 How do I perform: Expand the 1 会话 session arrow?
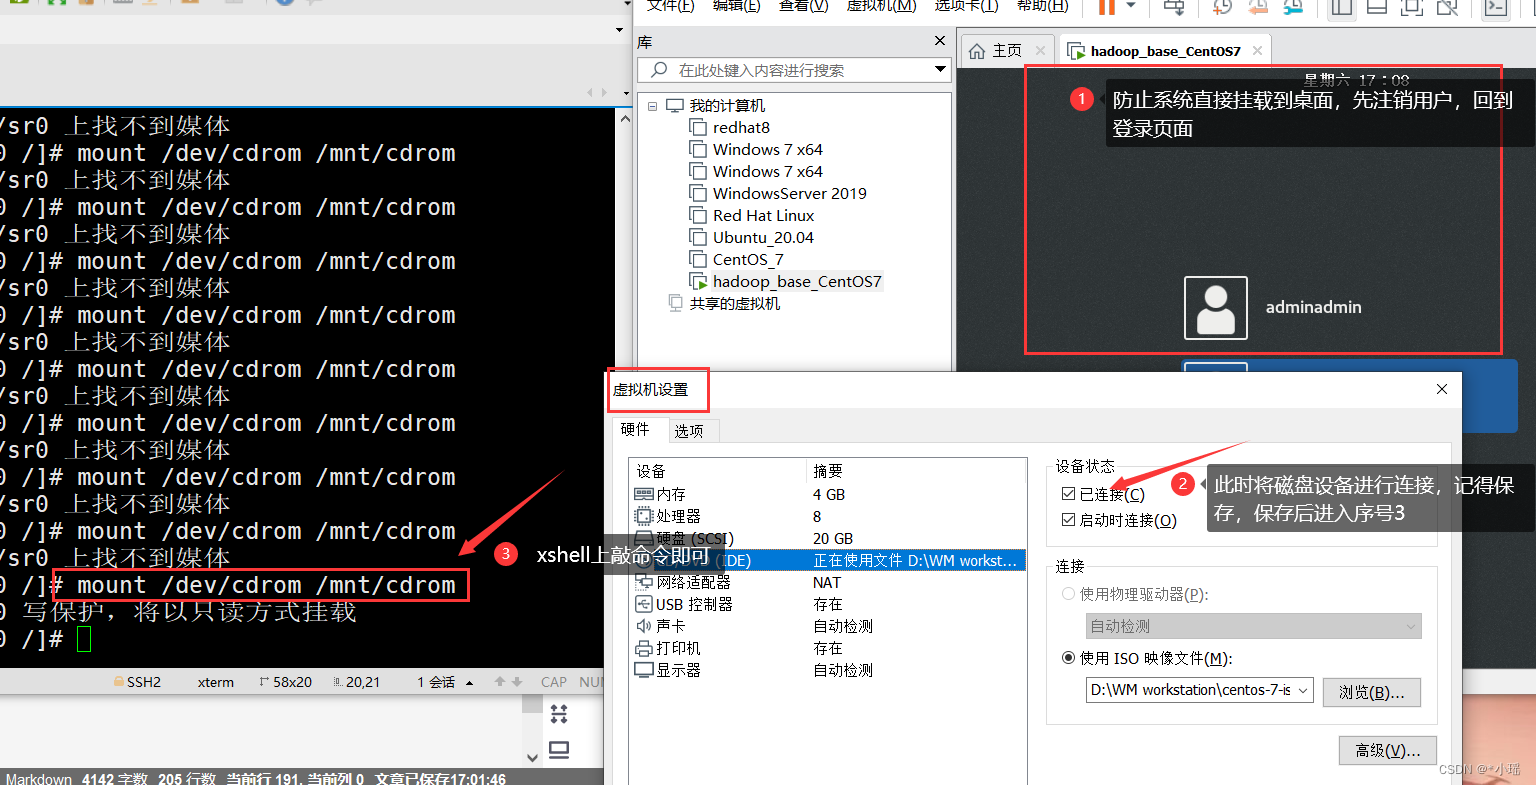tap(469, 683)
